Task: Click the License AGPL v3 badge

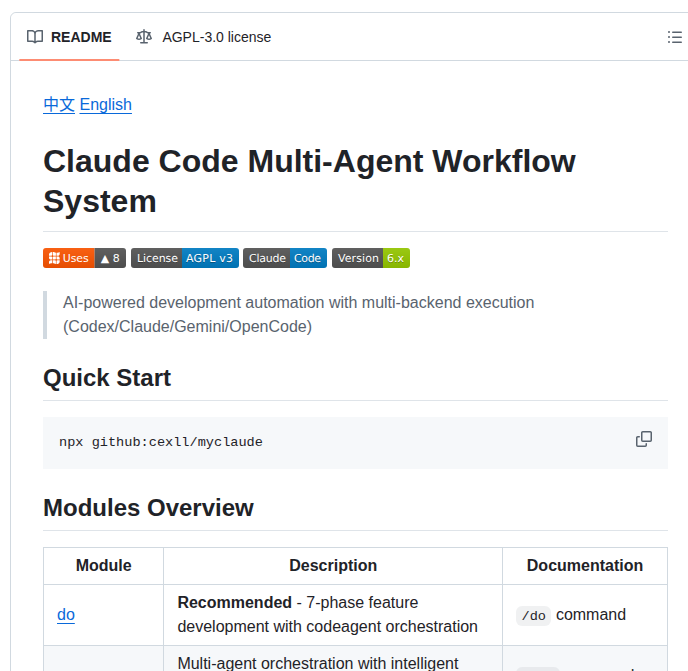Action: pos(185,258)
